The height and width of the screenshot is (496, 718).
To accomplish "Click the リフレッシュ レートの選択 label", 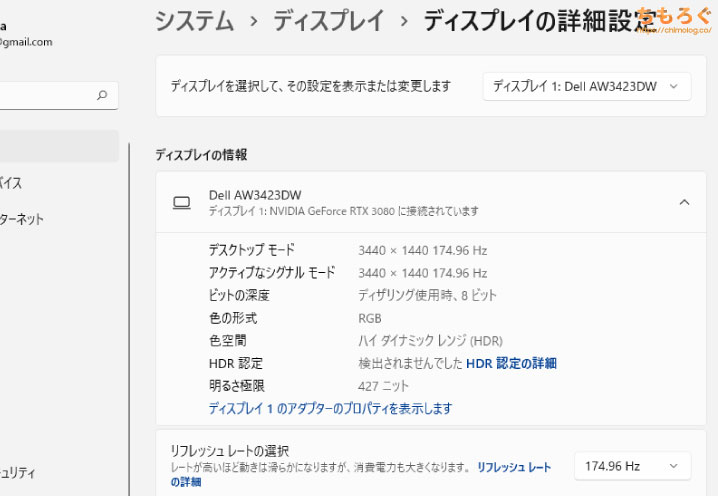I will click(x=229, y=451).
